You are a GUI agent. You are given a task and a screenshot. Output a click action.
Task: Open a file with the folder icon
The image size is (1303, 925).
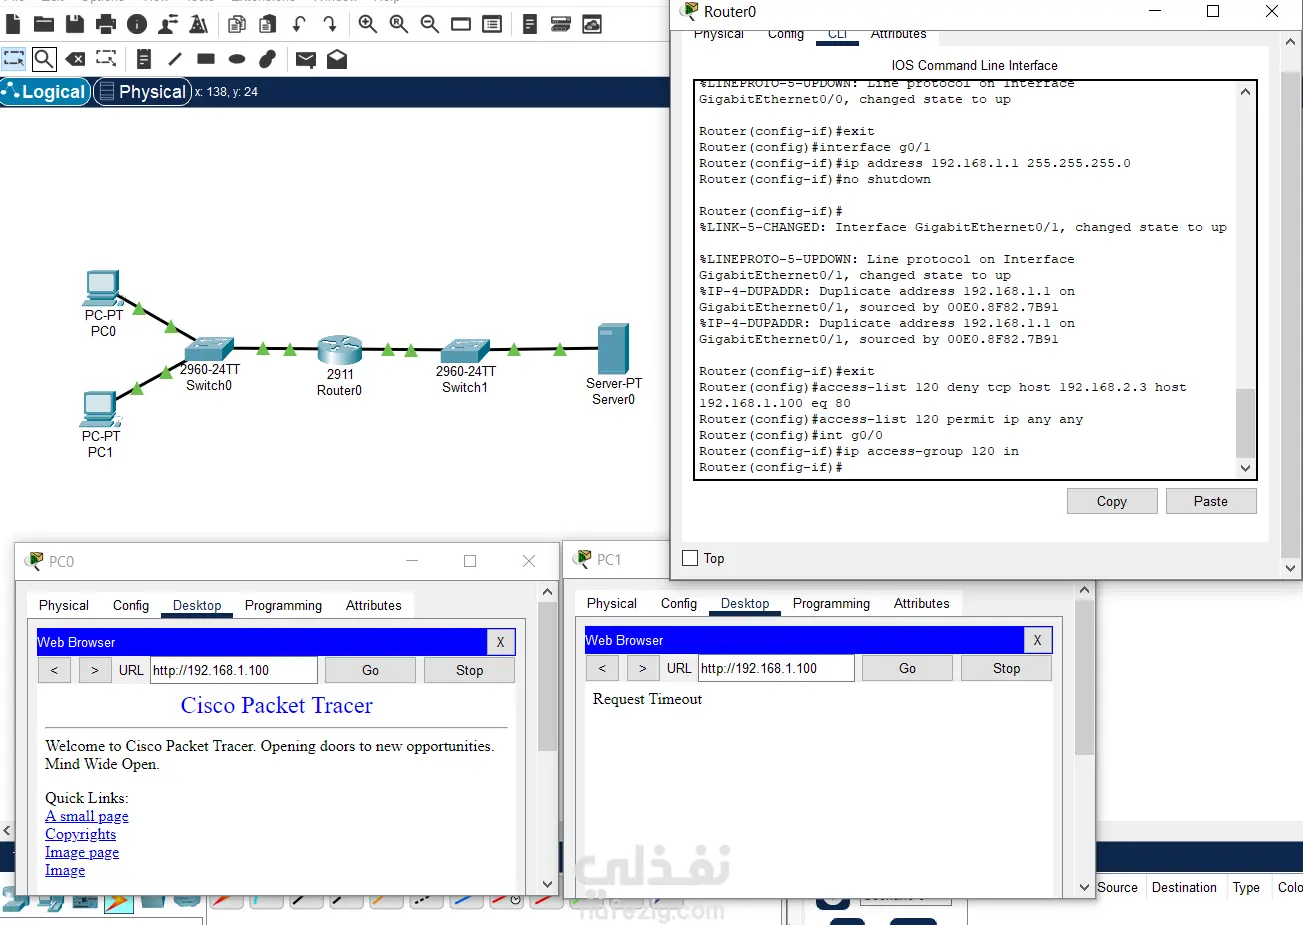44,24
